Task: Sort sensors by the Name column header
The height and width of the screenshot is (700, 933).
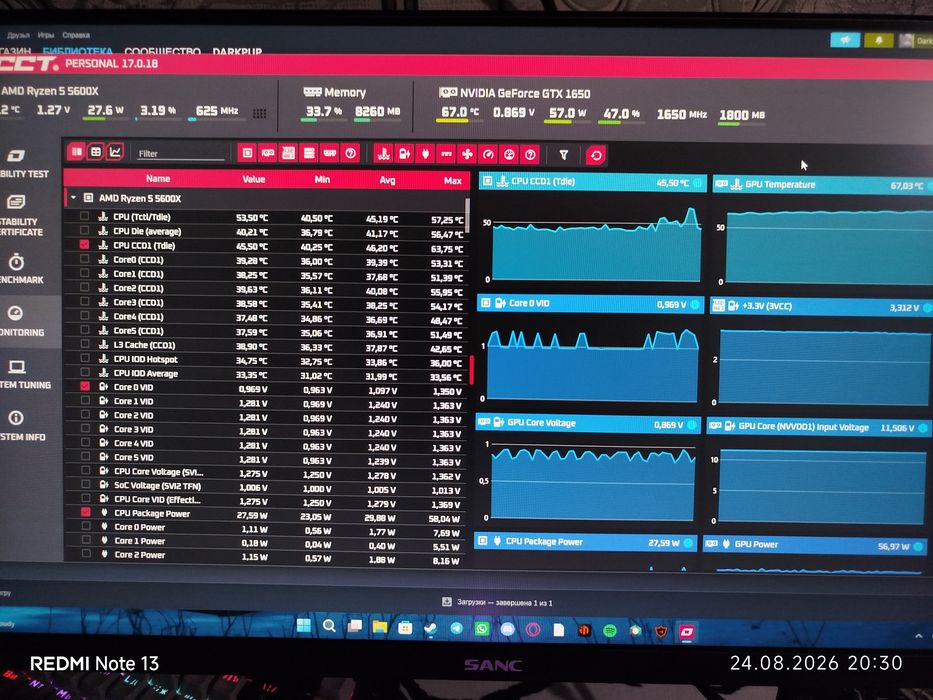Action: pyautogui.click(x=158, y=179)
